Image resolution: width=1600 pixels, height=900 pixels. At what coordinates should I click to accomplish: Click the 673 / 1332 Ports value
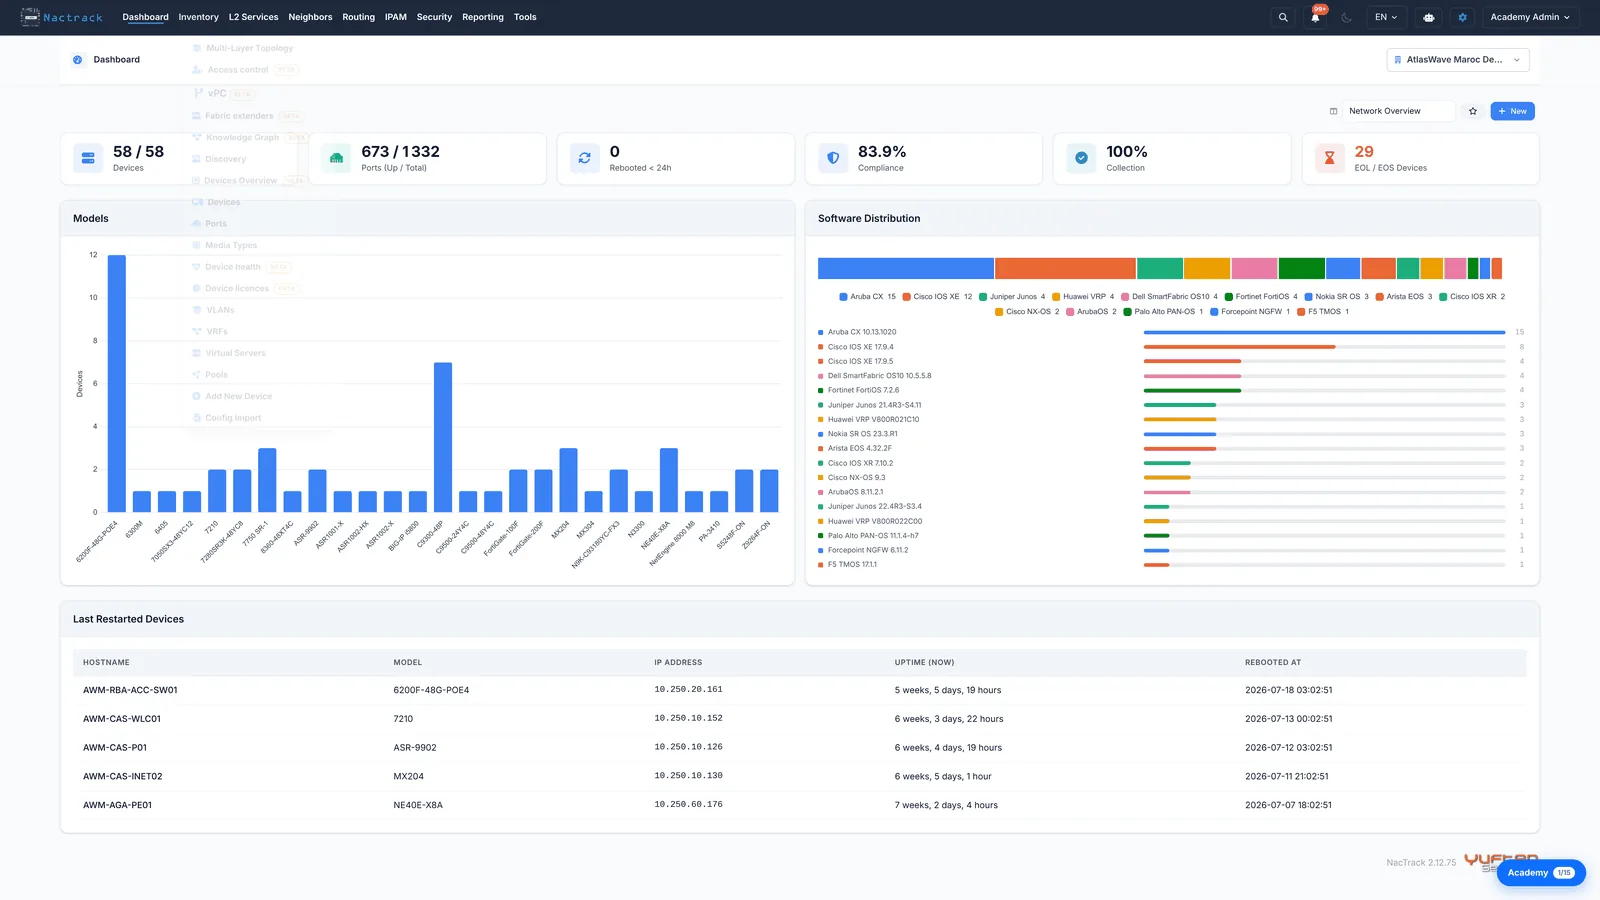tap(400, 152)
